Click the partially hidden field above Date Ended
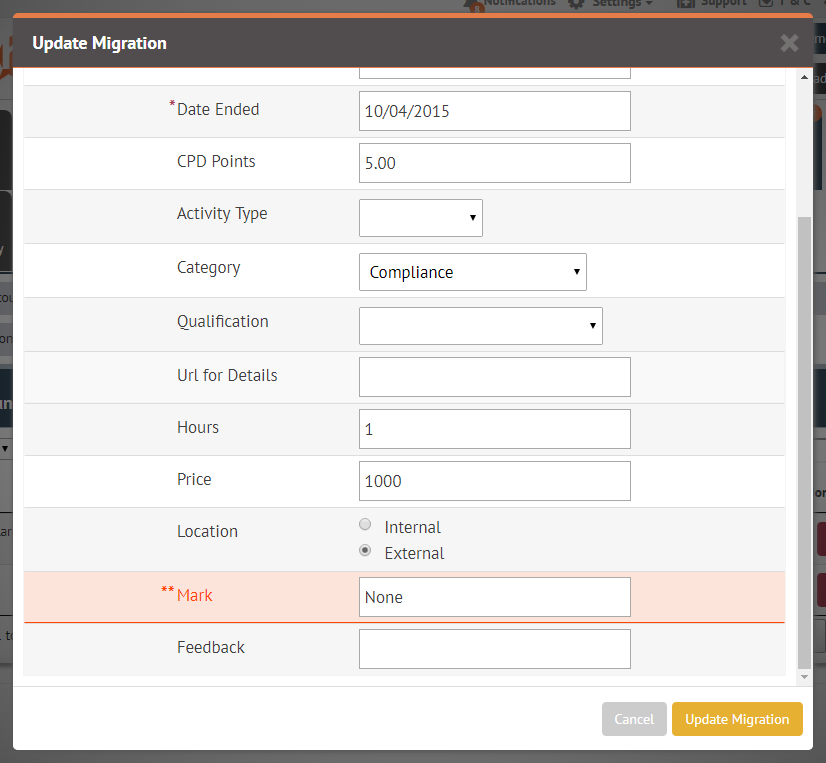The height and width of the screenshot is (763, 826). [495, 73]
